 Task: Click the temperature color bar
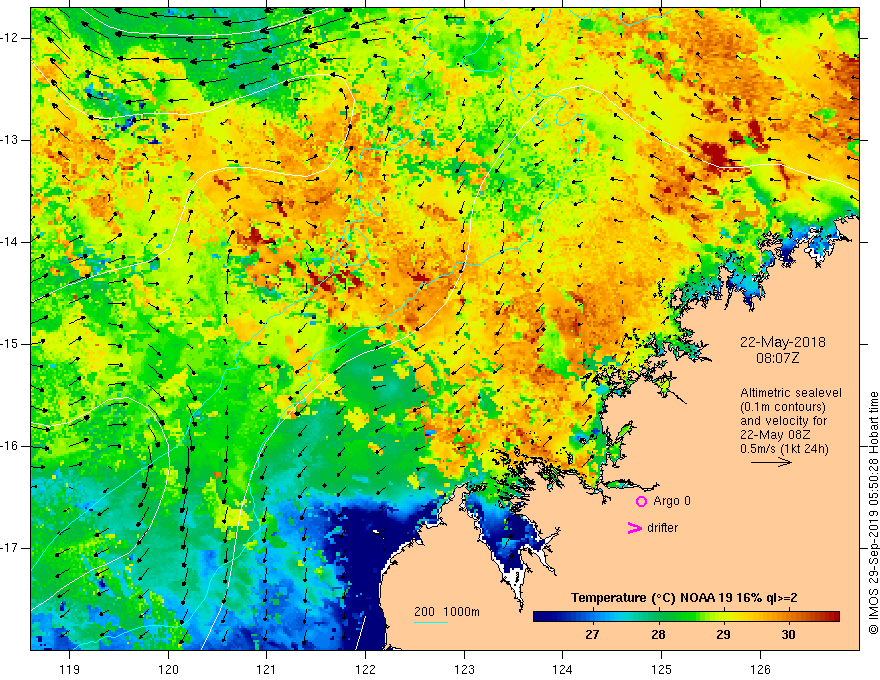686,617
